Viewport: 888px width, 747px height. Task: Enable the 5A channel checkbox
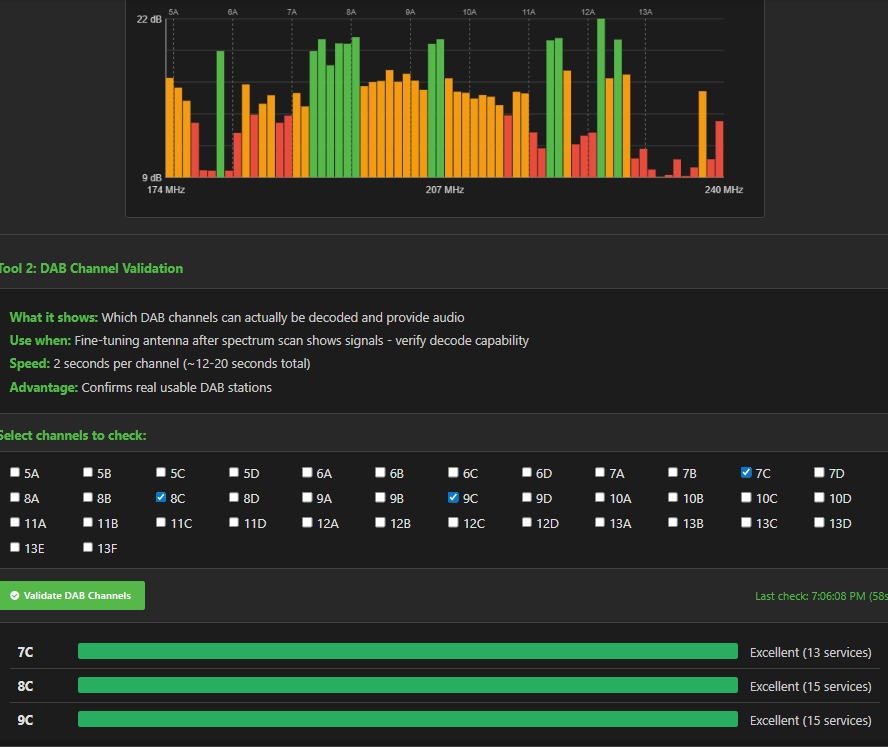pos(15,473)
